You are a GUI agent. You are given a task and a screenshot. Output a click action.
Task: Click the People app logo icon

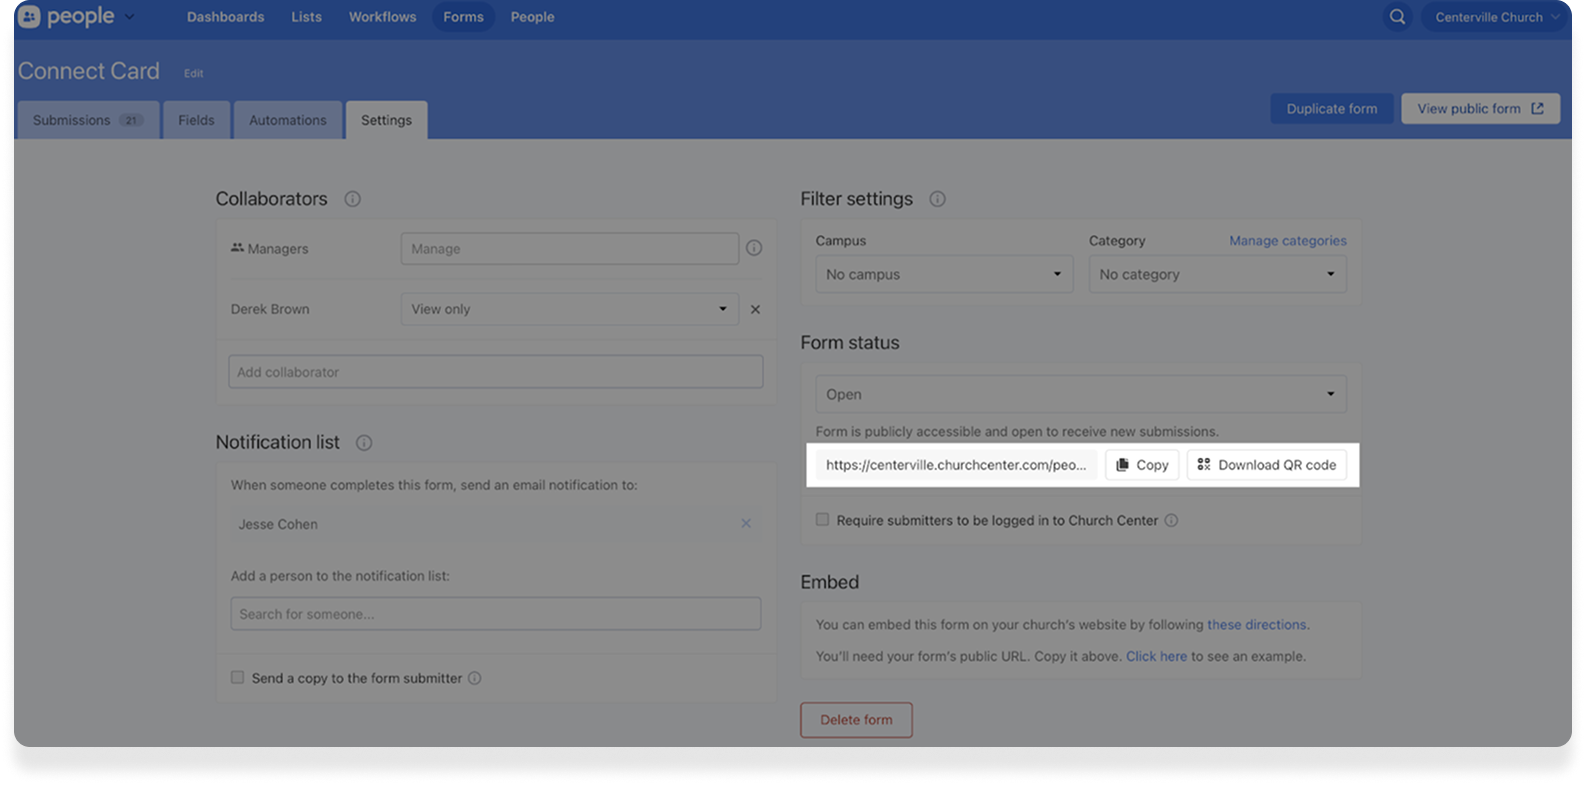click(30, 17)
